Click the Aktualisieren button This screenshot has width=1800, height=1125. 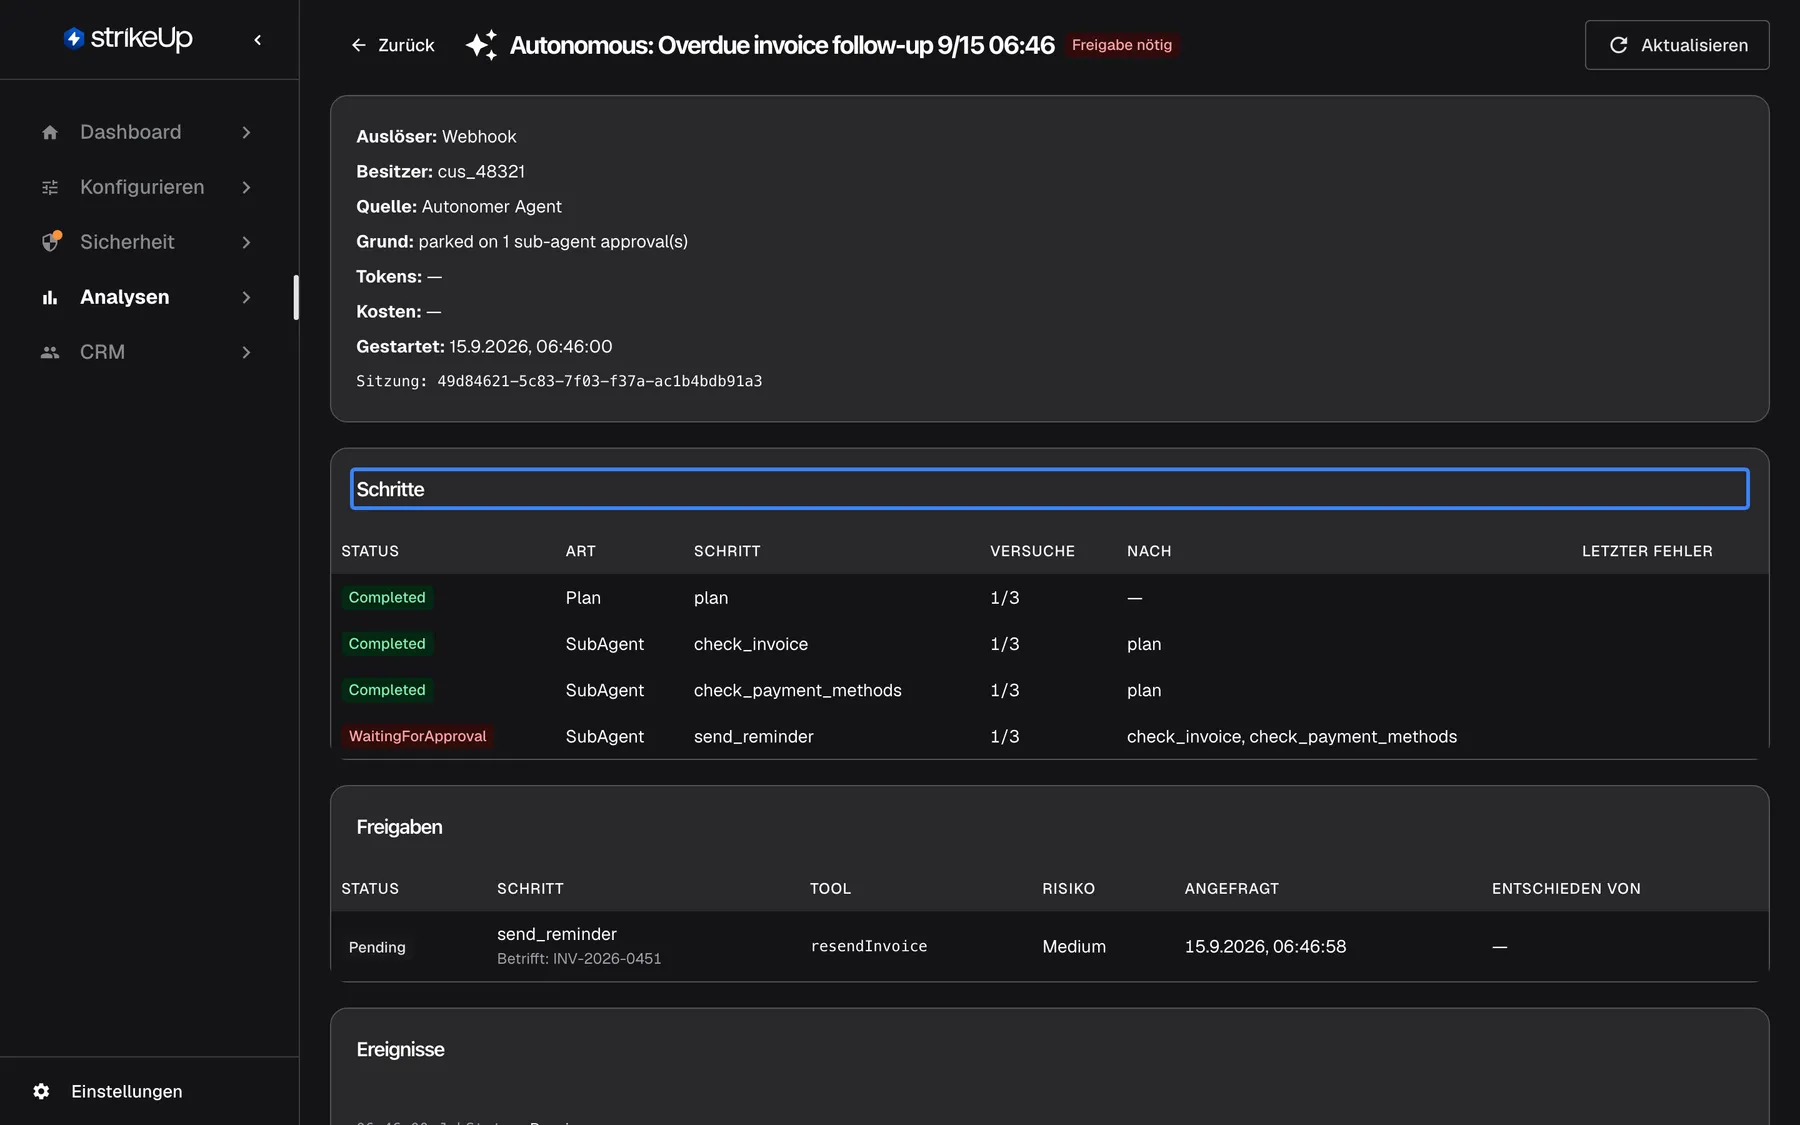1677,45
